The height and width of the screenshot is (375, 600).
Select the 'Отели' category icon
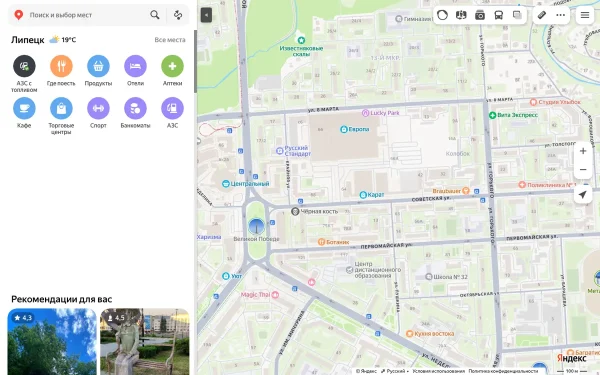135,66
